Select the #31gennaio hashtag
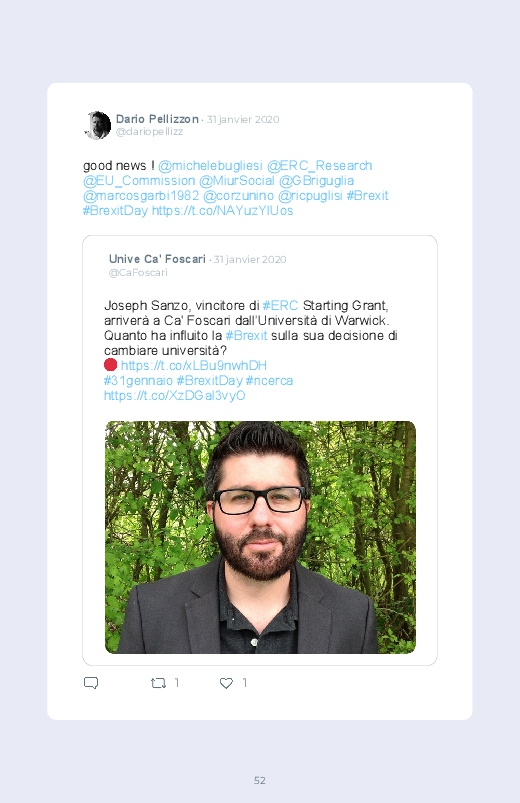Screen dimensions: 520x803 [x=138, y=381]
